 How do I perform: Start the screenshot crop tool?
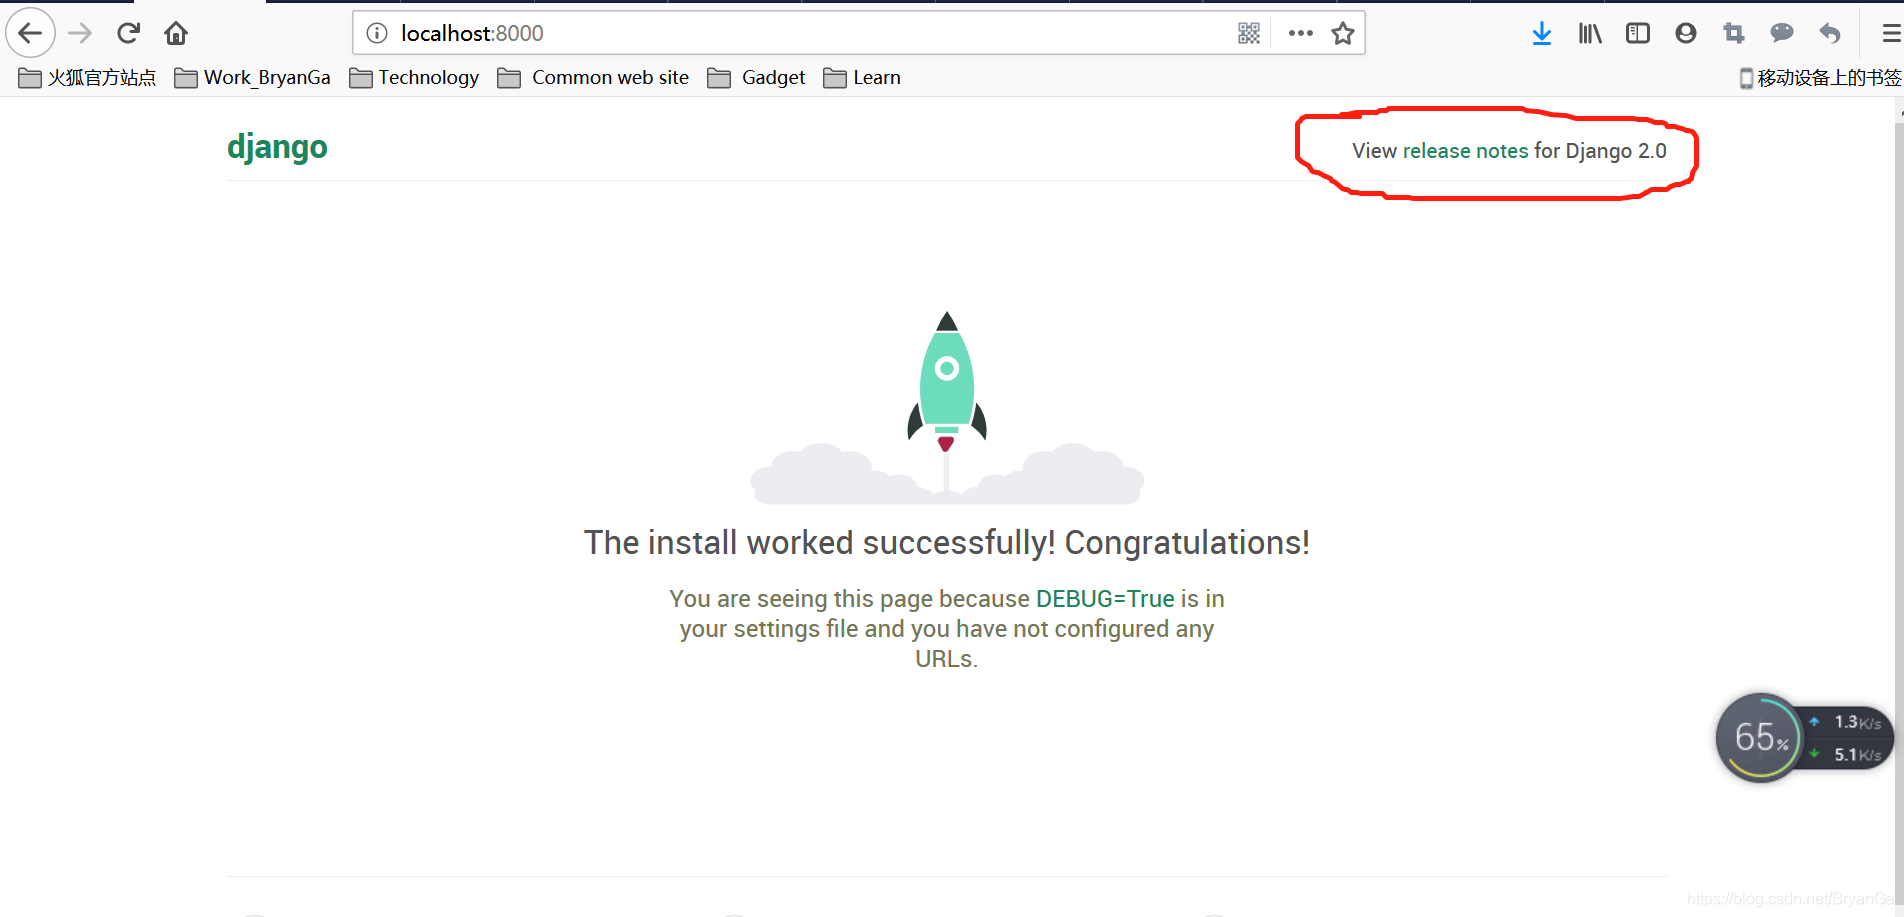(1734, 33)
